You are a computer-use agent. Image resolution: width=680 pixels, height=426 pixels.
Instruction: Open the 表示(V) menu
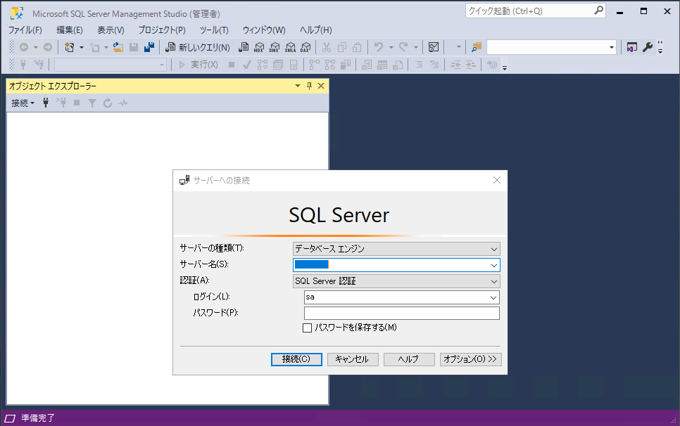(x=111, y=30)
